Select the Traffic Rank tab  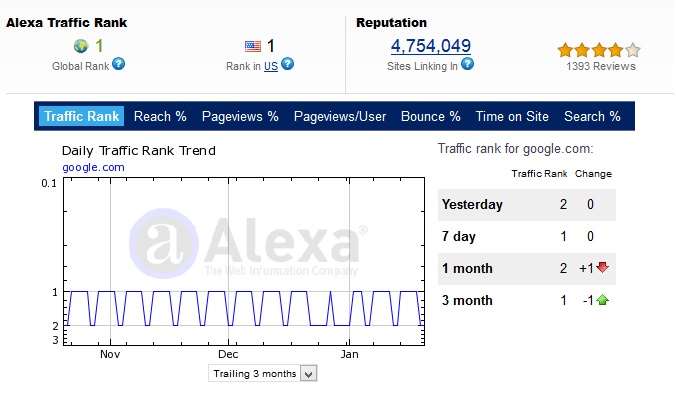tap(81, 116)
